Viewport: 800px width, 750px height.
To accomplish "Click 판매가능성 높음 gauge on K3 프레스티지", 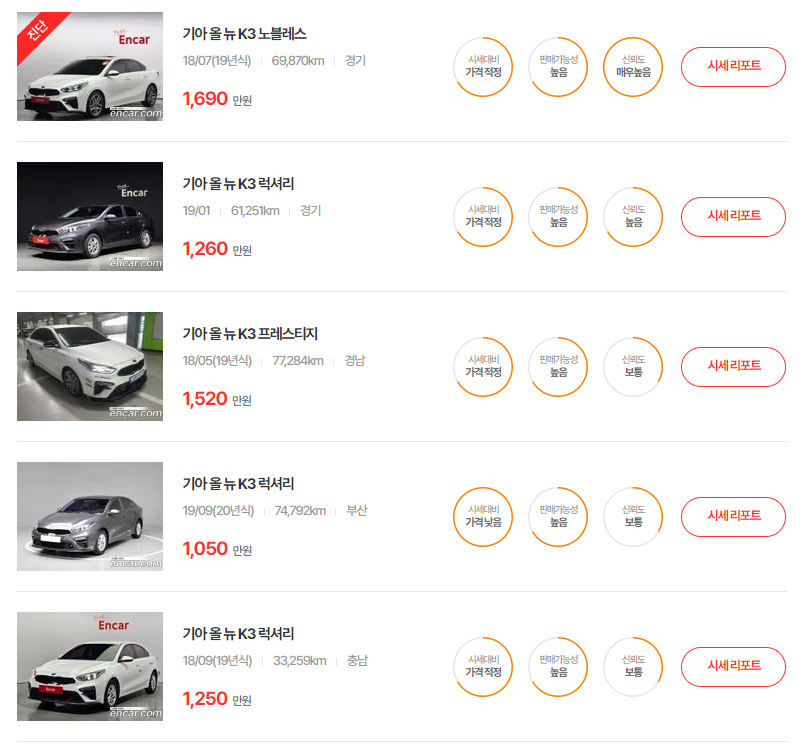I will tap(558, 367).
